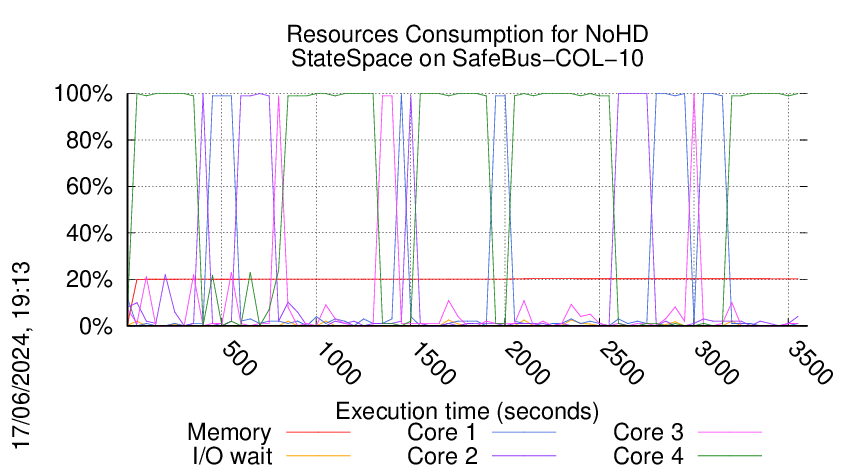Click the 40% y-axis label
The height and width of the screenshot is (475, 850).
pyautogui.click(x=89, y=233)
